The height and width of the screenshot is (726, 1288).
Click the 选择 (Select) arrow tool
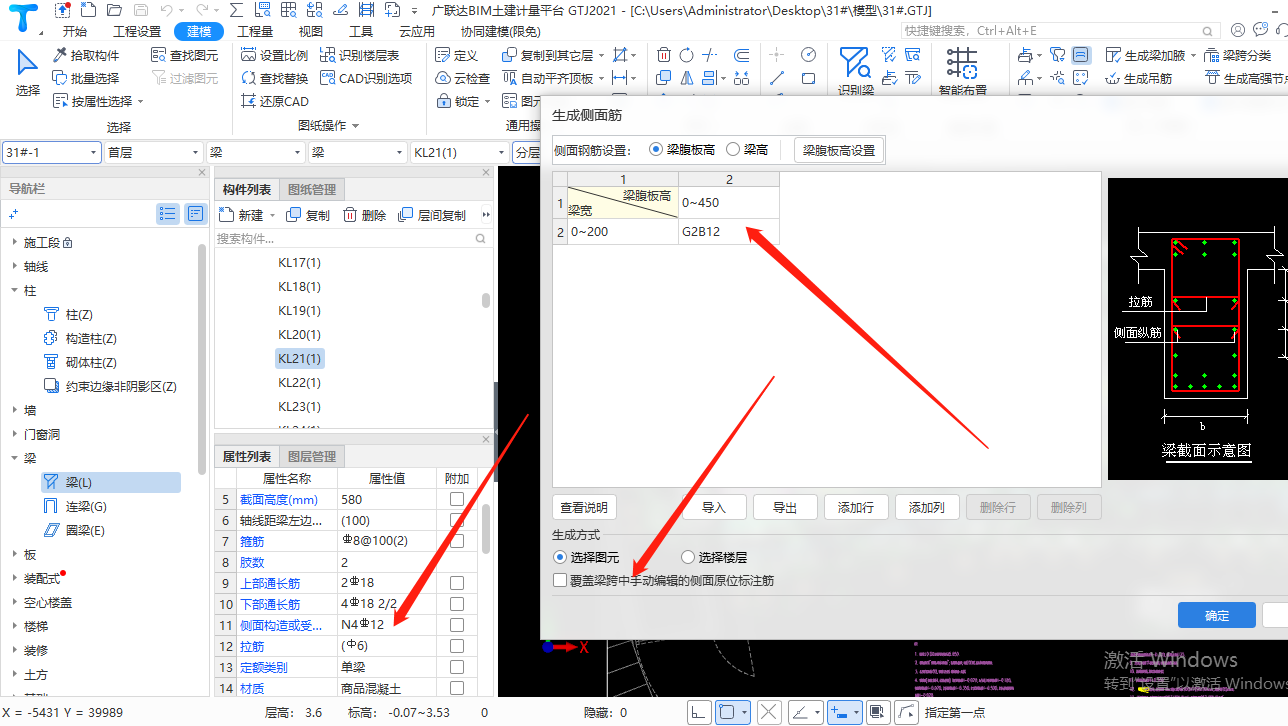click(28, 72)
